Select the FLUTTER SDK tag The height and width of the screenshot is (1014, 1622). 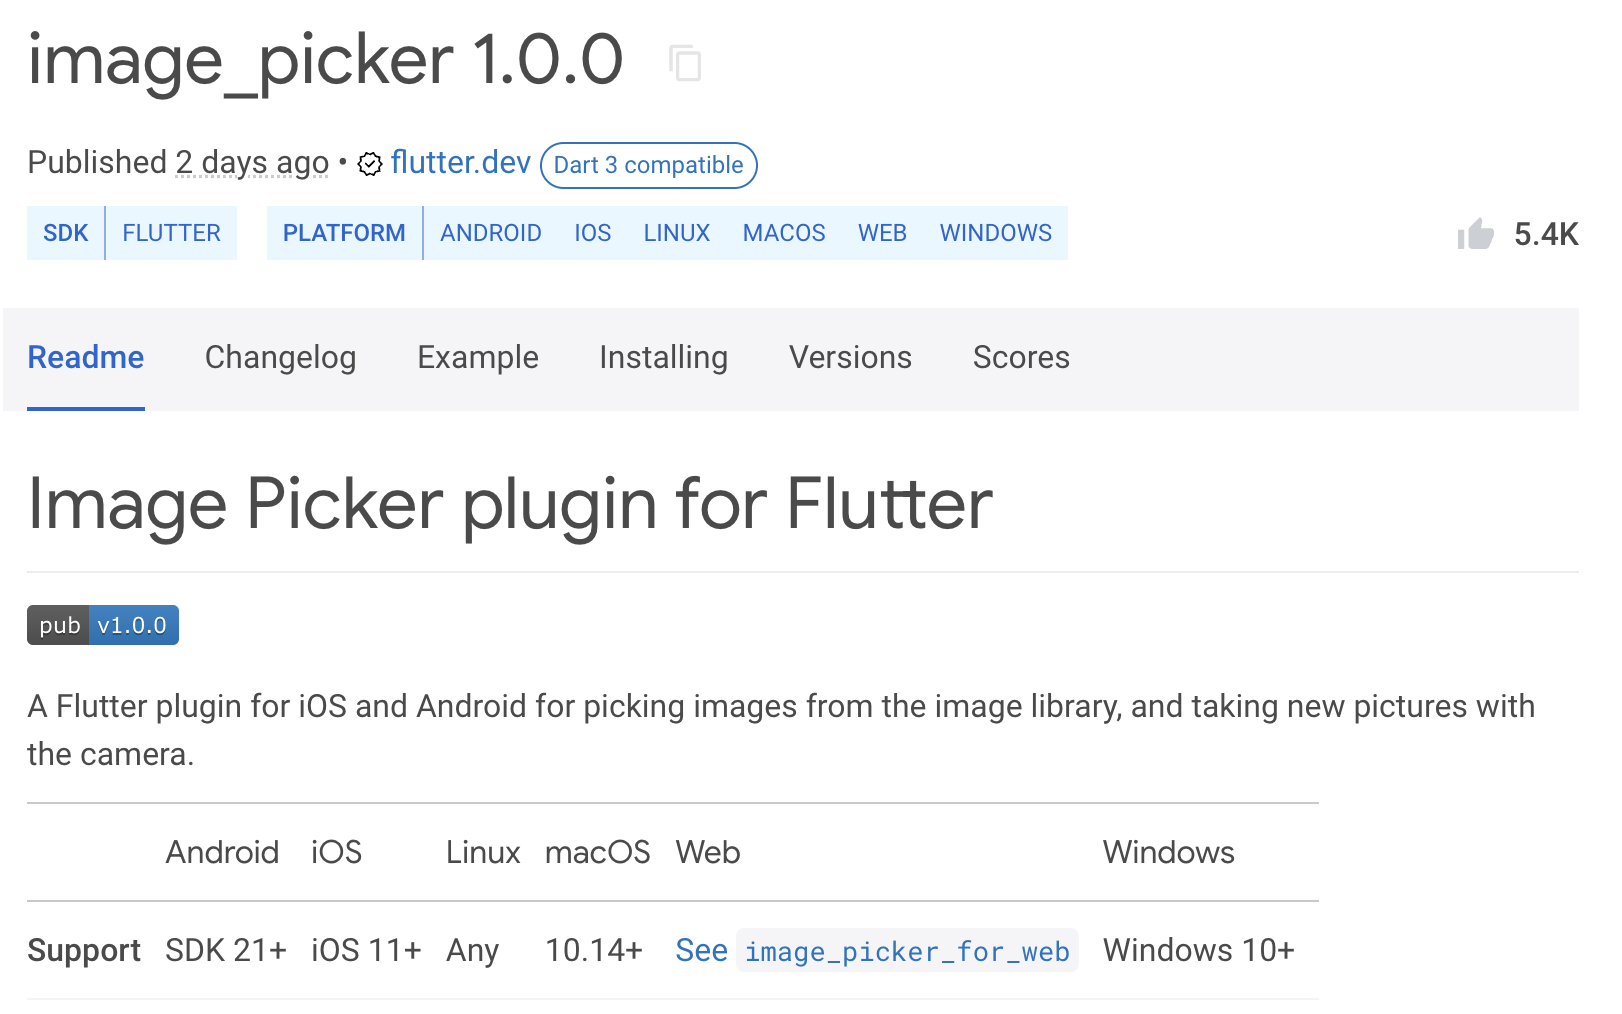171,233
